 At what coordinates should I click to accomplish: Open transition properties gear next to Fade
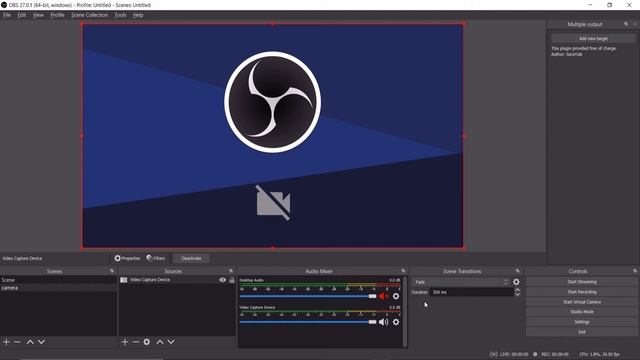(x=516, y=282)
